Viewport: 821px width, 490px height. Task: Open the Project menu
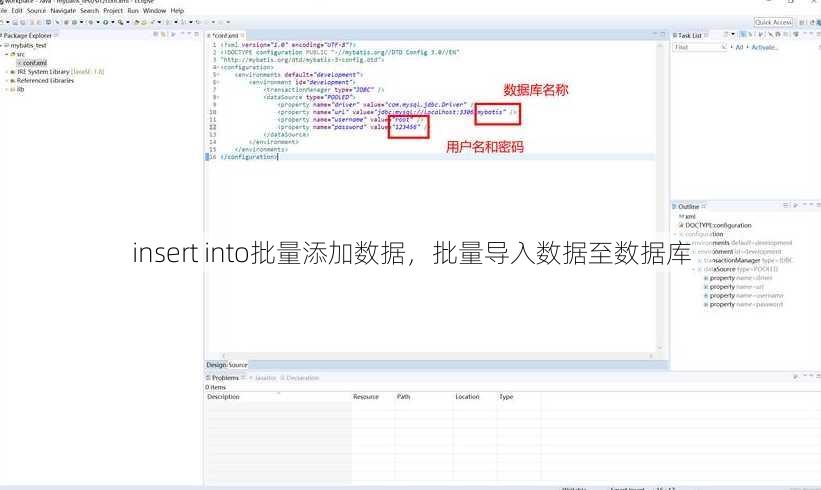pos(113,10)
